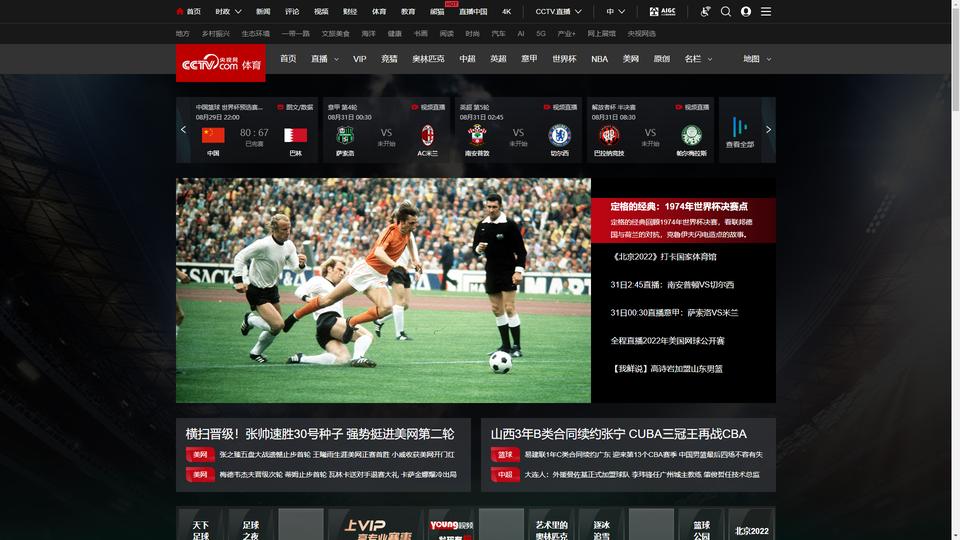Click the previous arrow in match carousel
Screen dimensions: 960x540
[x=183, y=130]
